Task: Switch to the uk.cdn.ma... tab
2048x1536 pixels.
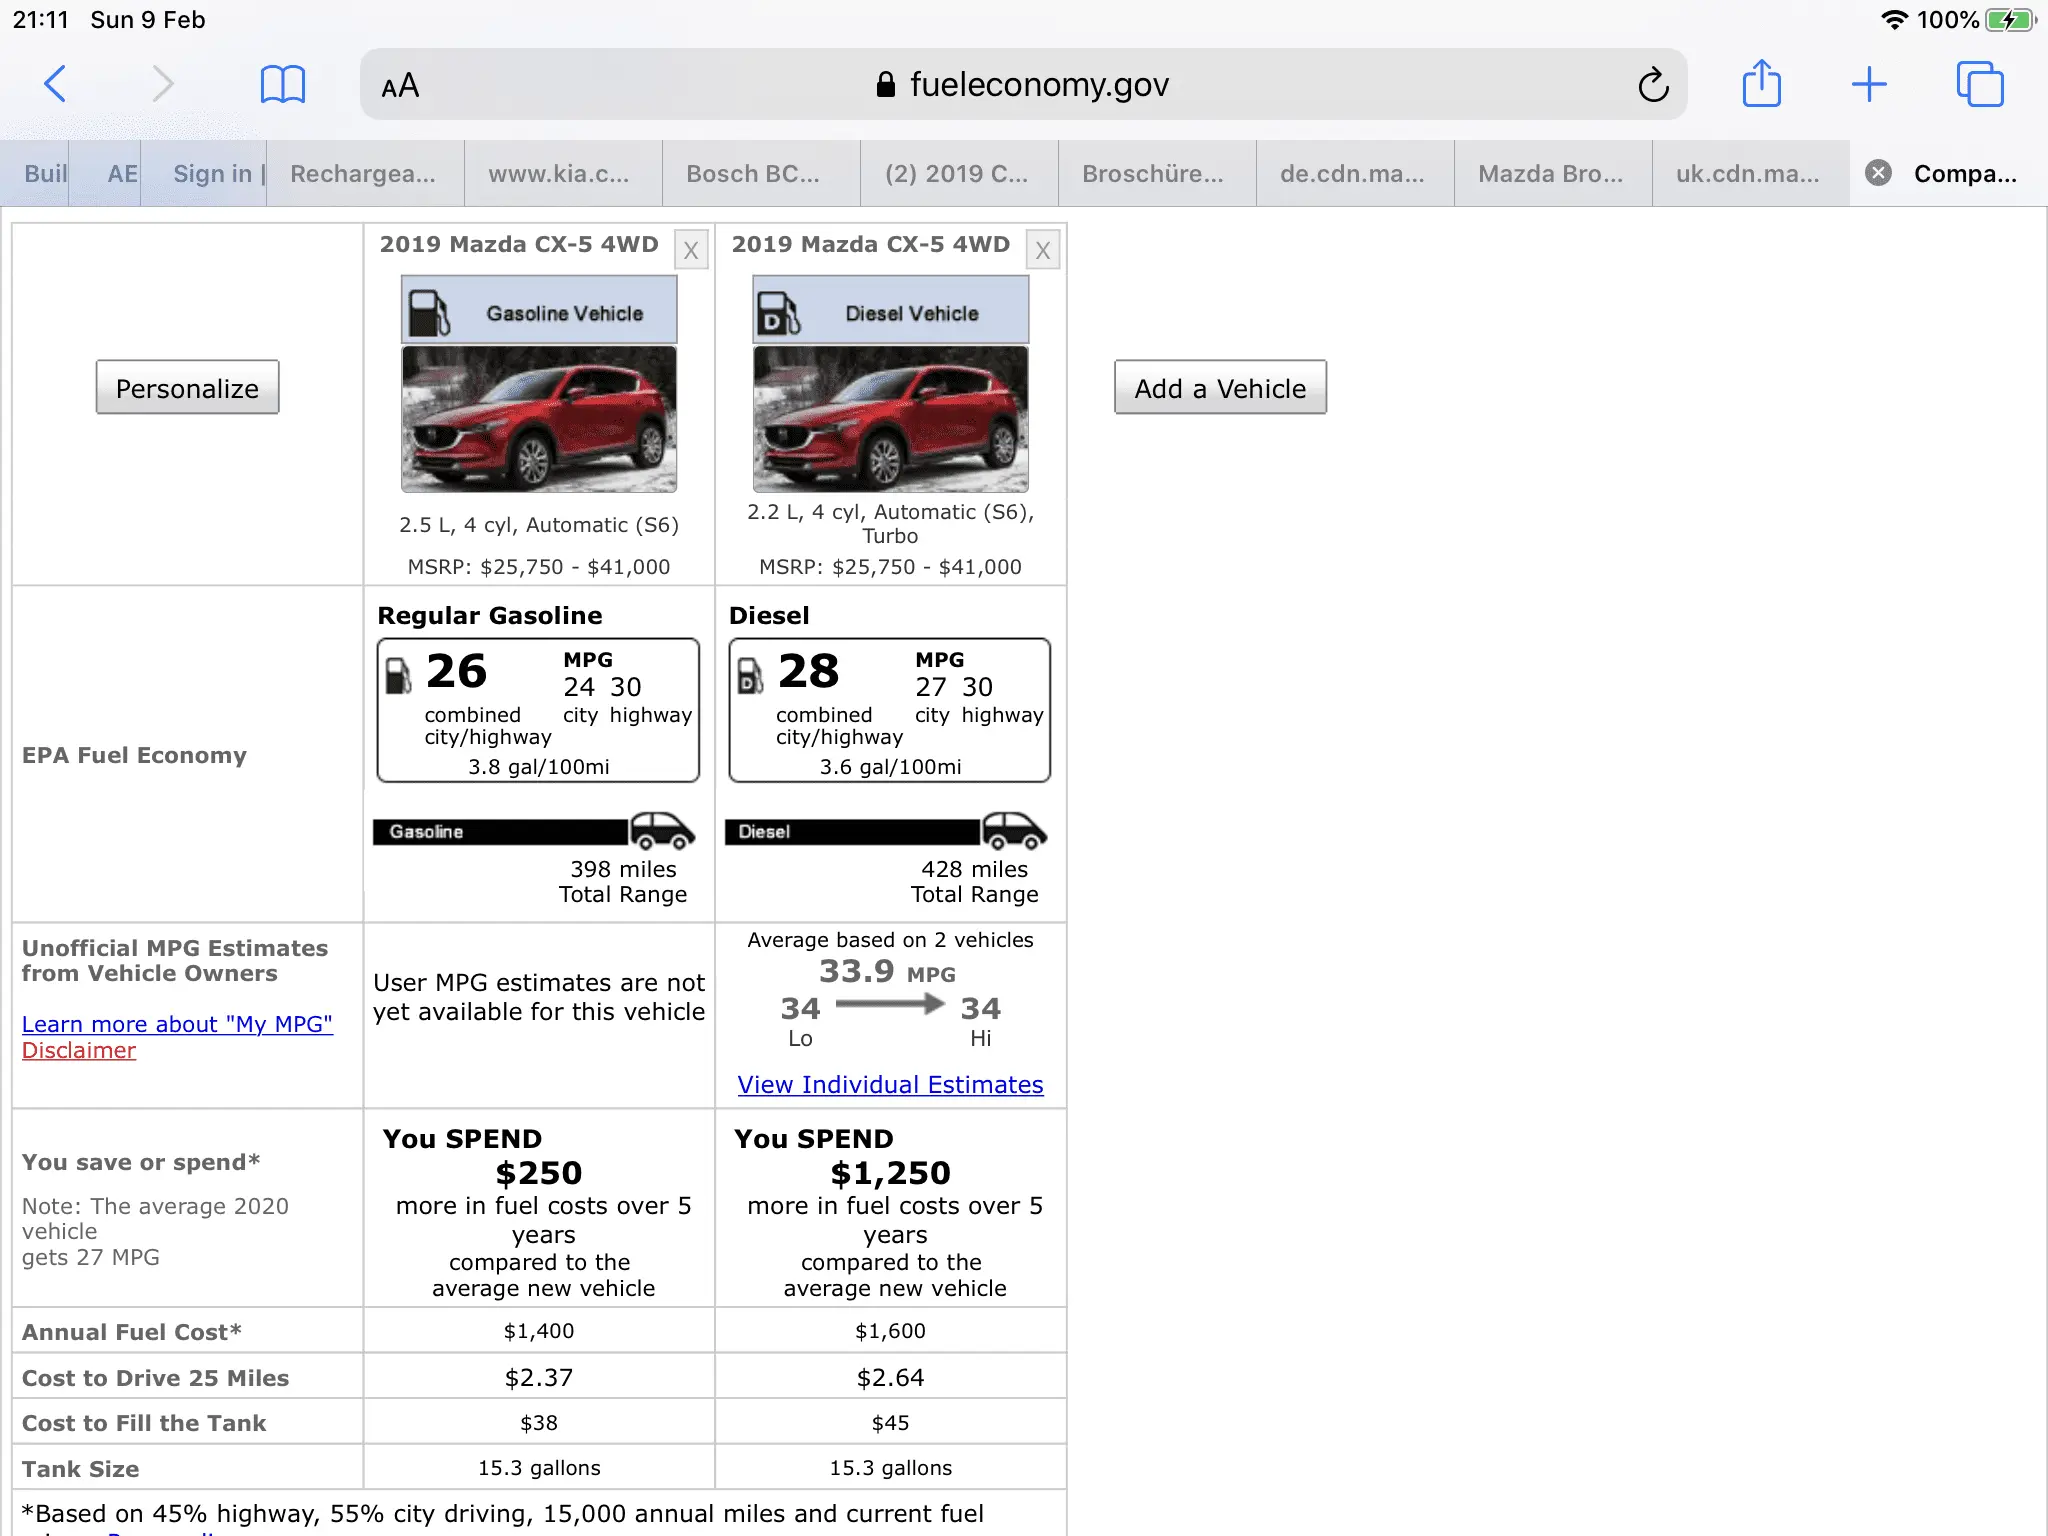Action: (1750, 174)
